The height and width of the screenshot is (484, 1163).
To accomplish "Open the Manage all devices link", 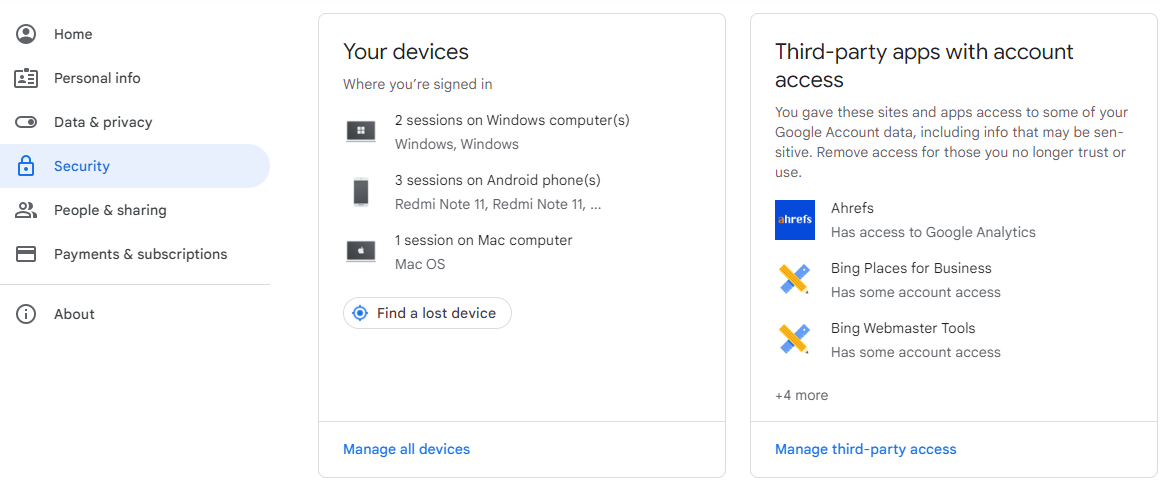I will 406,449.
